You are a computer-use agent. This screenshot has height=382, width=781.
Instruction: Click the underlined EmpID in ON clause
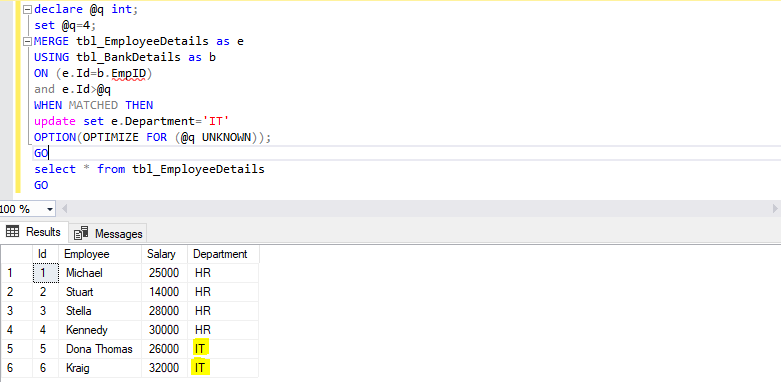(x=129, y=74)
